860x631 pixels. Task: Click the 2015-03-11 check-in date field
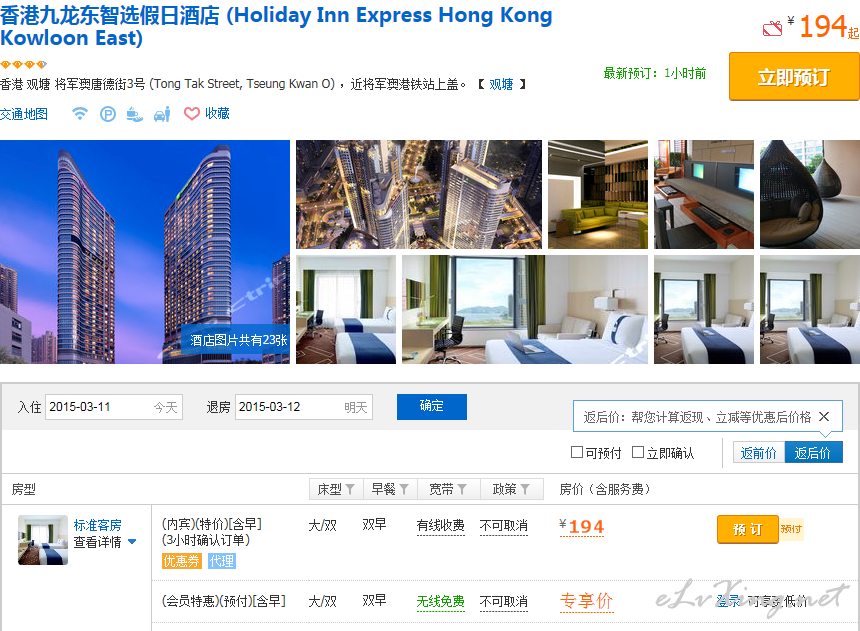tap(114, 407)
